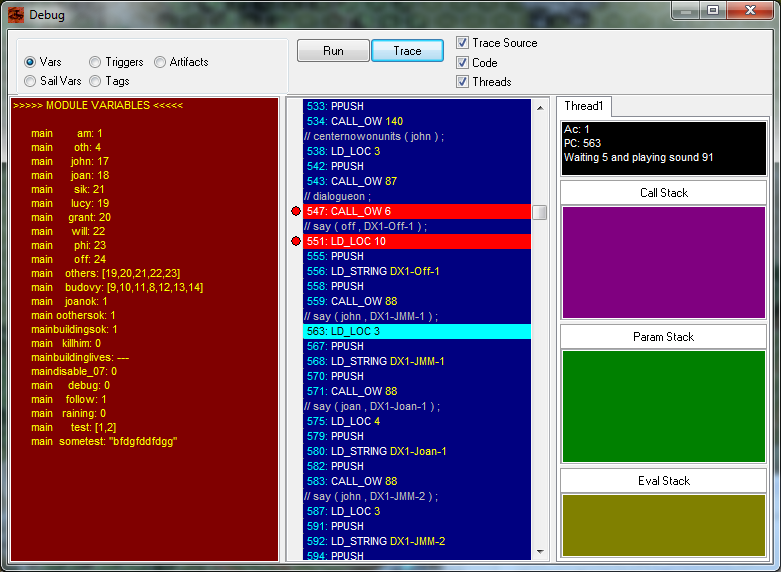
Task: Select the Artifacts radio button
Action: [x=160, y=62]
